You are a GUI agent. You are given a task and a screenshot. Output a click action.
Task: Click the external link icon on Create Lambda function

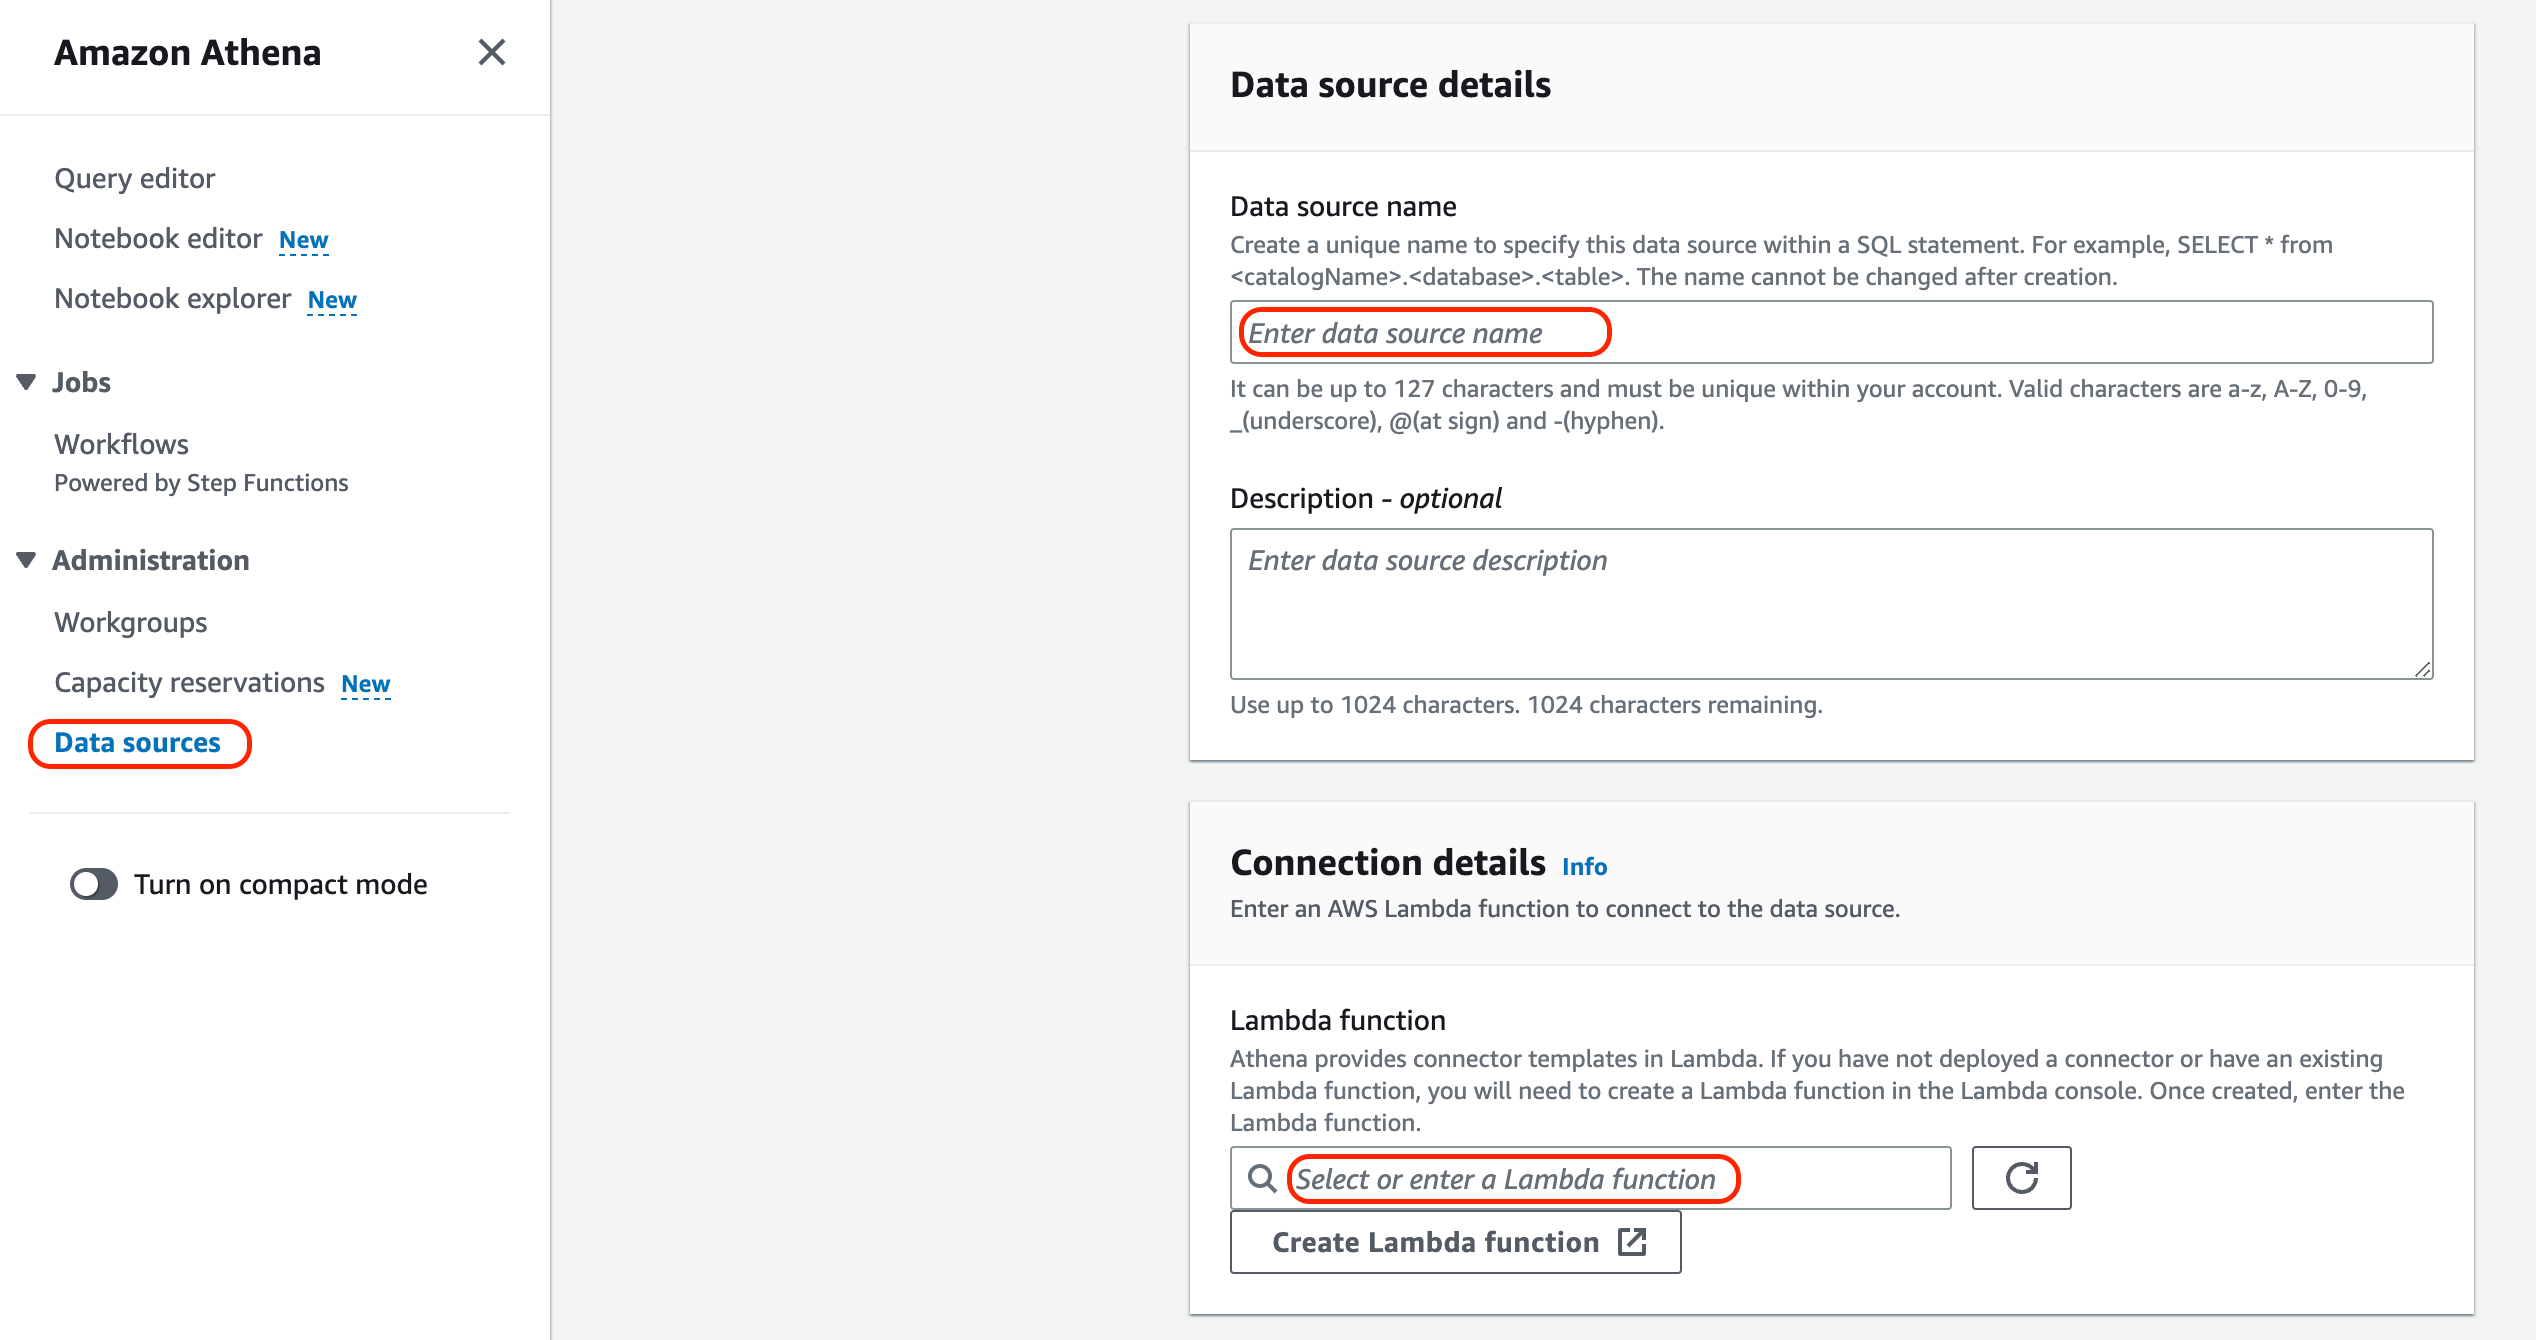[1632, 1242]
